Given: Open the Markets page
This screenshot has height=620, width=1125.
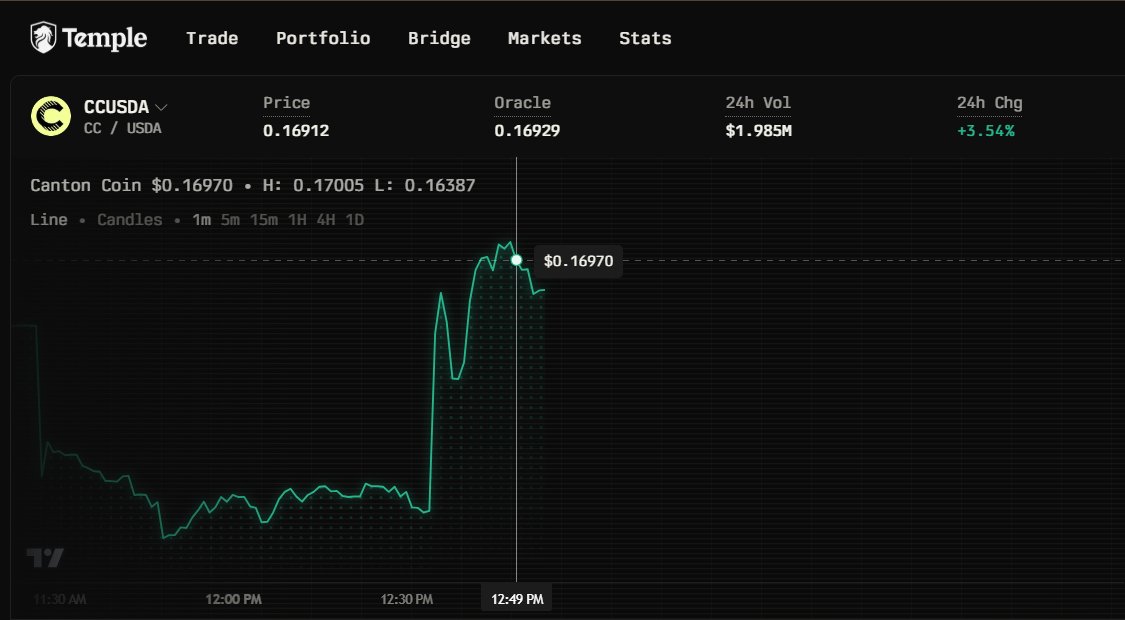Looking at the screenshot, I should 545,38.
